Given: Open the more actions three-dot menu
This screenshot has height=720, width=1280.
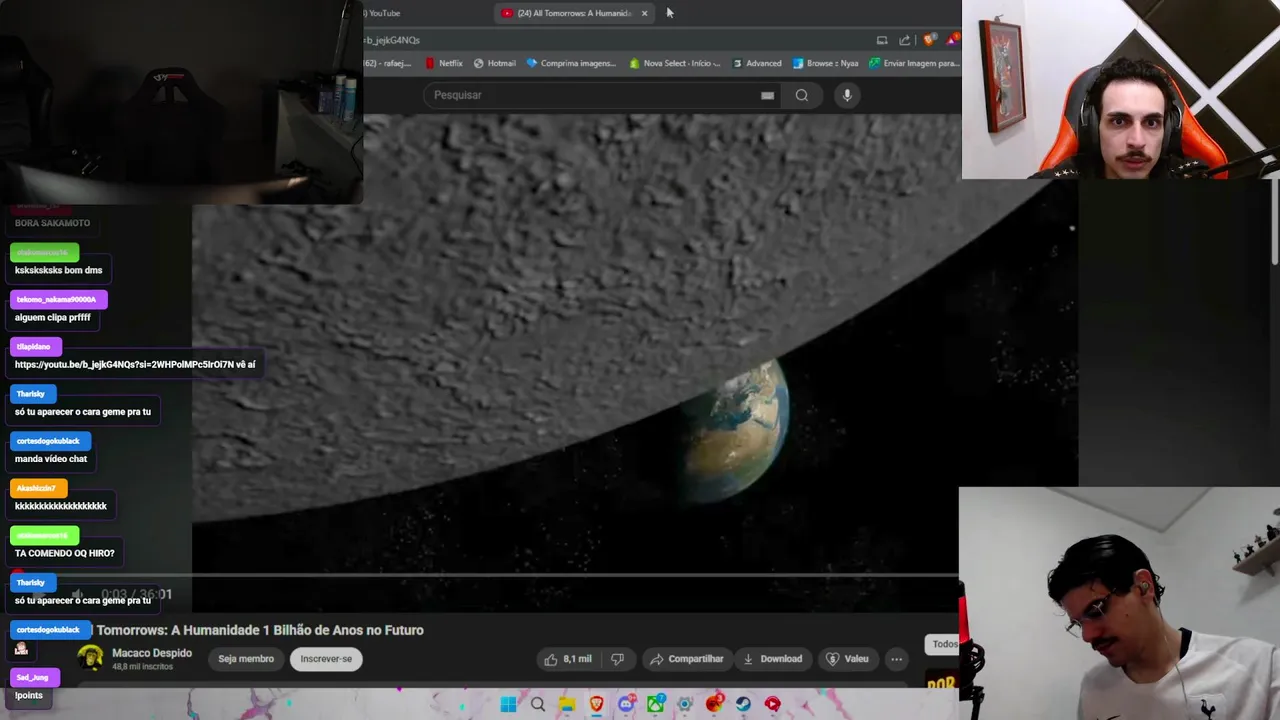Looking at the screenshot, I should click(896, 659).
